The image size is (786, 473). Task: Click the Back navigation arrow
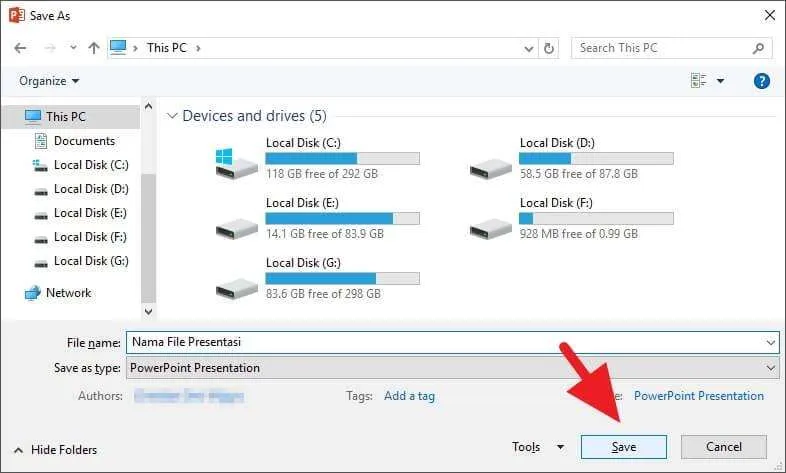(x=20, y=48)
